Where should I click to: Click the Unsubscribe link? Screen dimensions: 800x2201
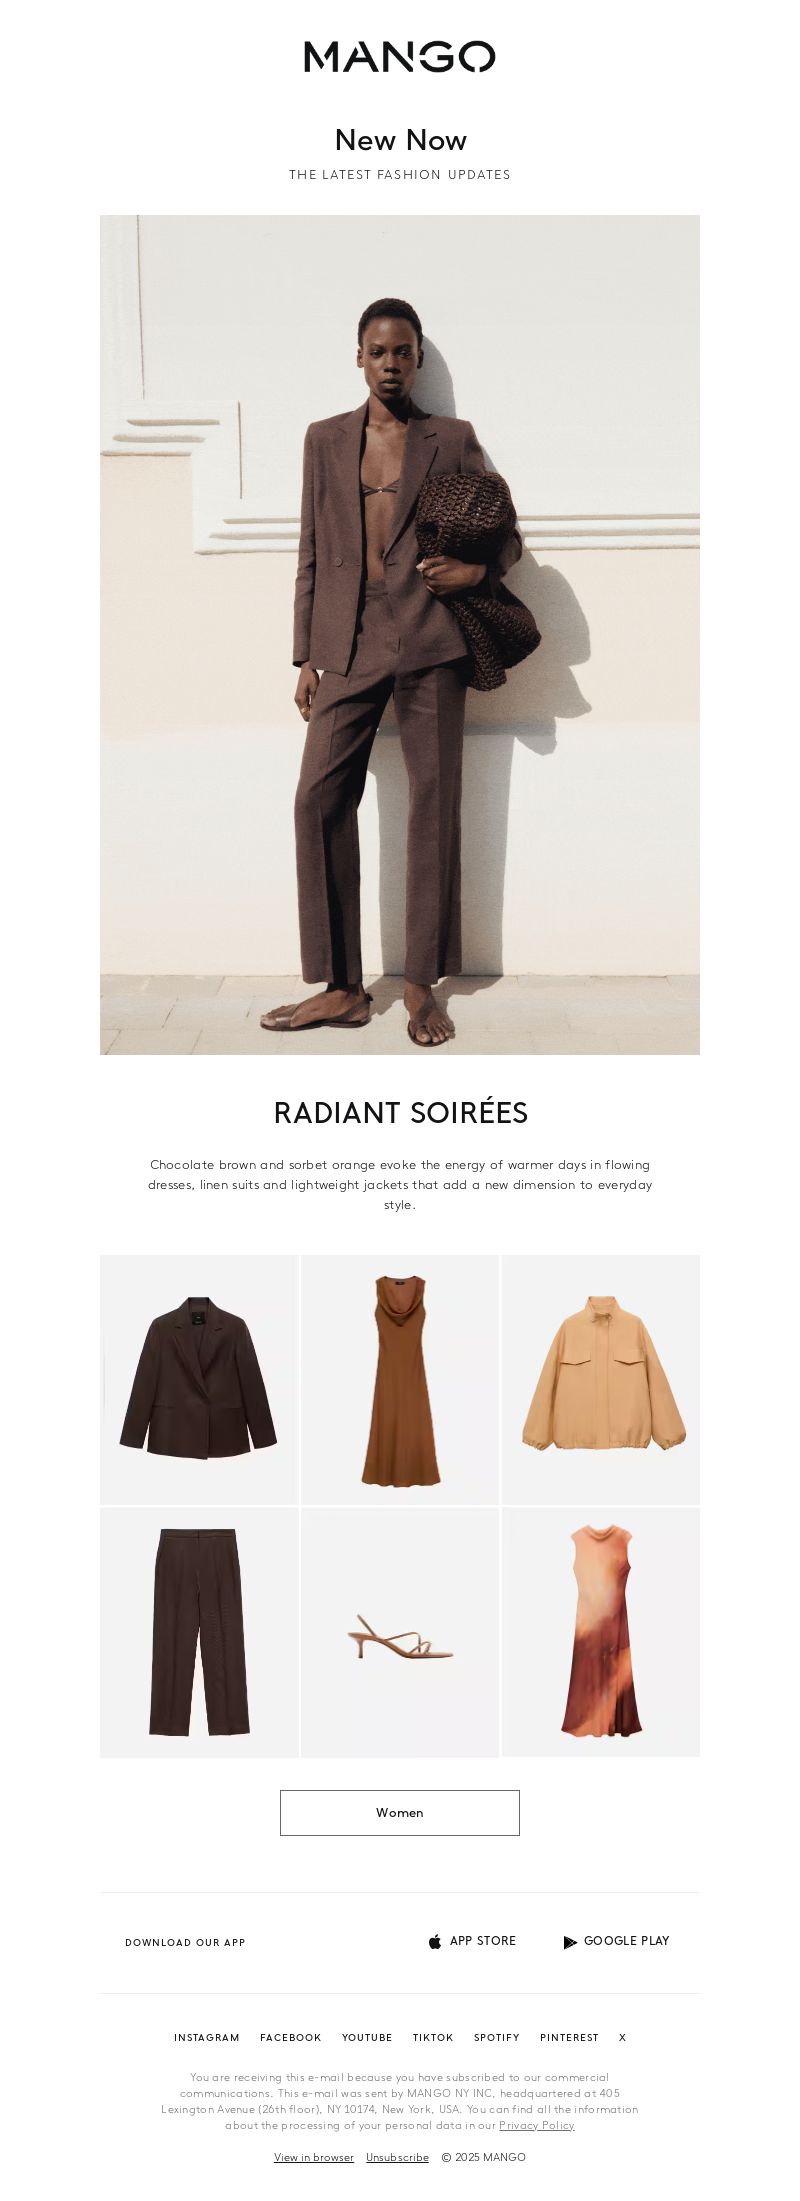tap(397, 2157)
